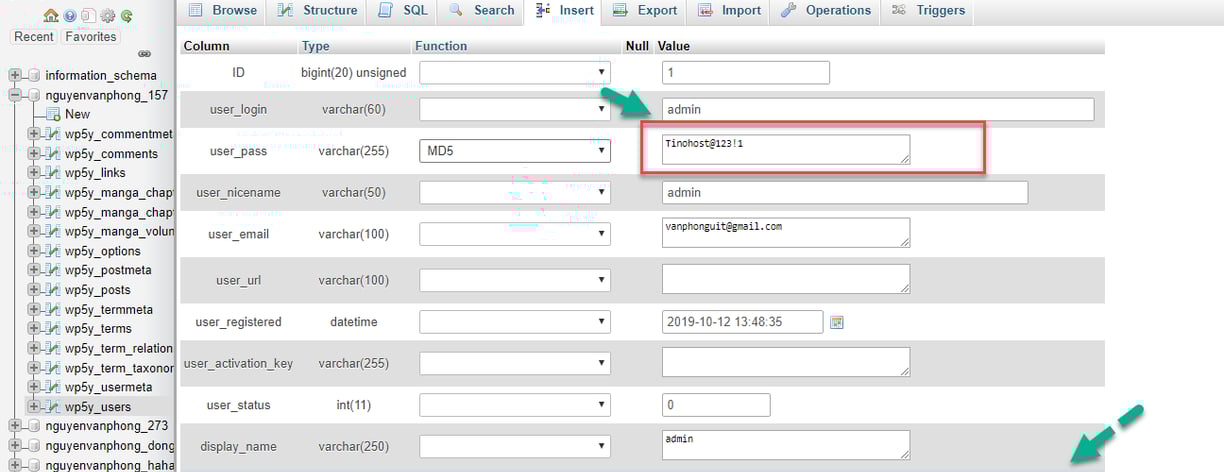
Task: Open the Search tab
Action: [x=481, y=11]
